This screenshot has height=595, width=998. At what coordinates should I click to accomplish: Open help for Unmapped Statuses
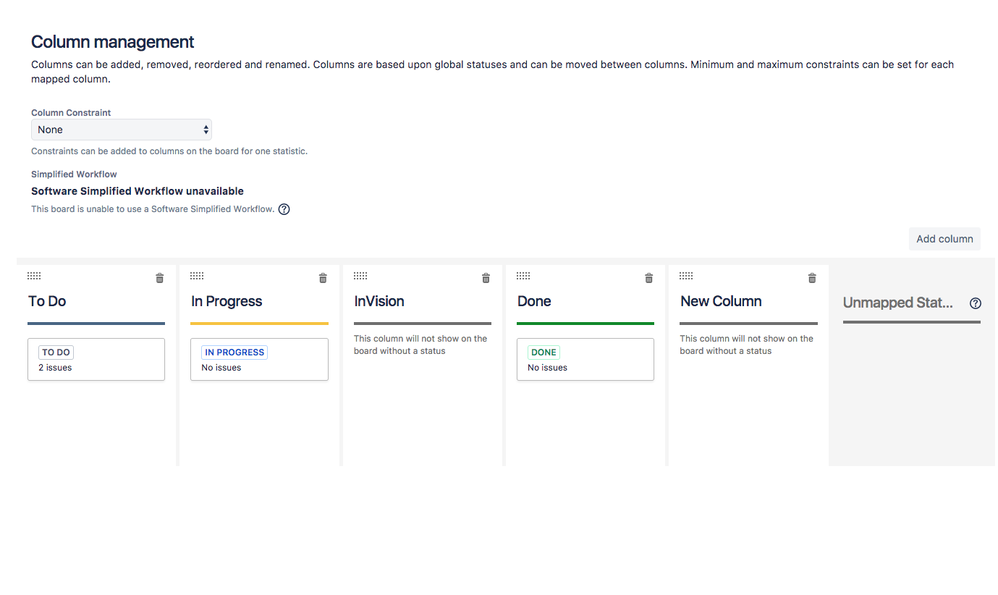(x=976, y=303)
